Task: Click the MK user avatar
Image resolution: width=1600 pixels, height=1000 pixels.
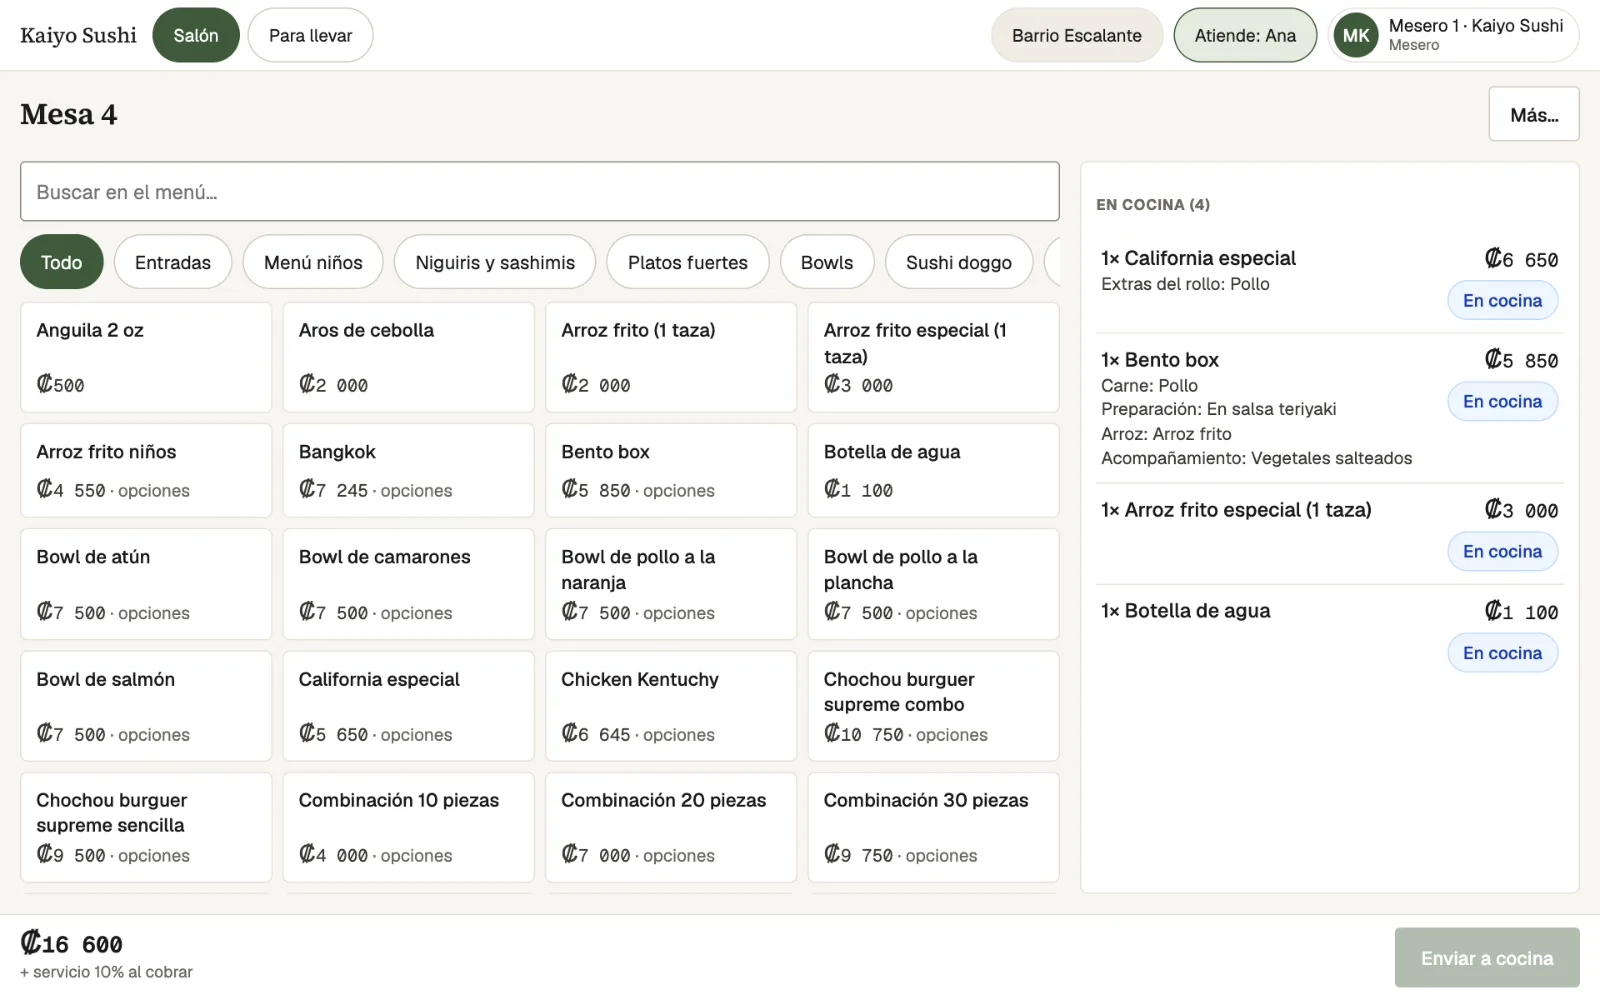Action: pos(1356,36)
